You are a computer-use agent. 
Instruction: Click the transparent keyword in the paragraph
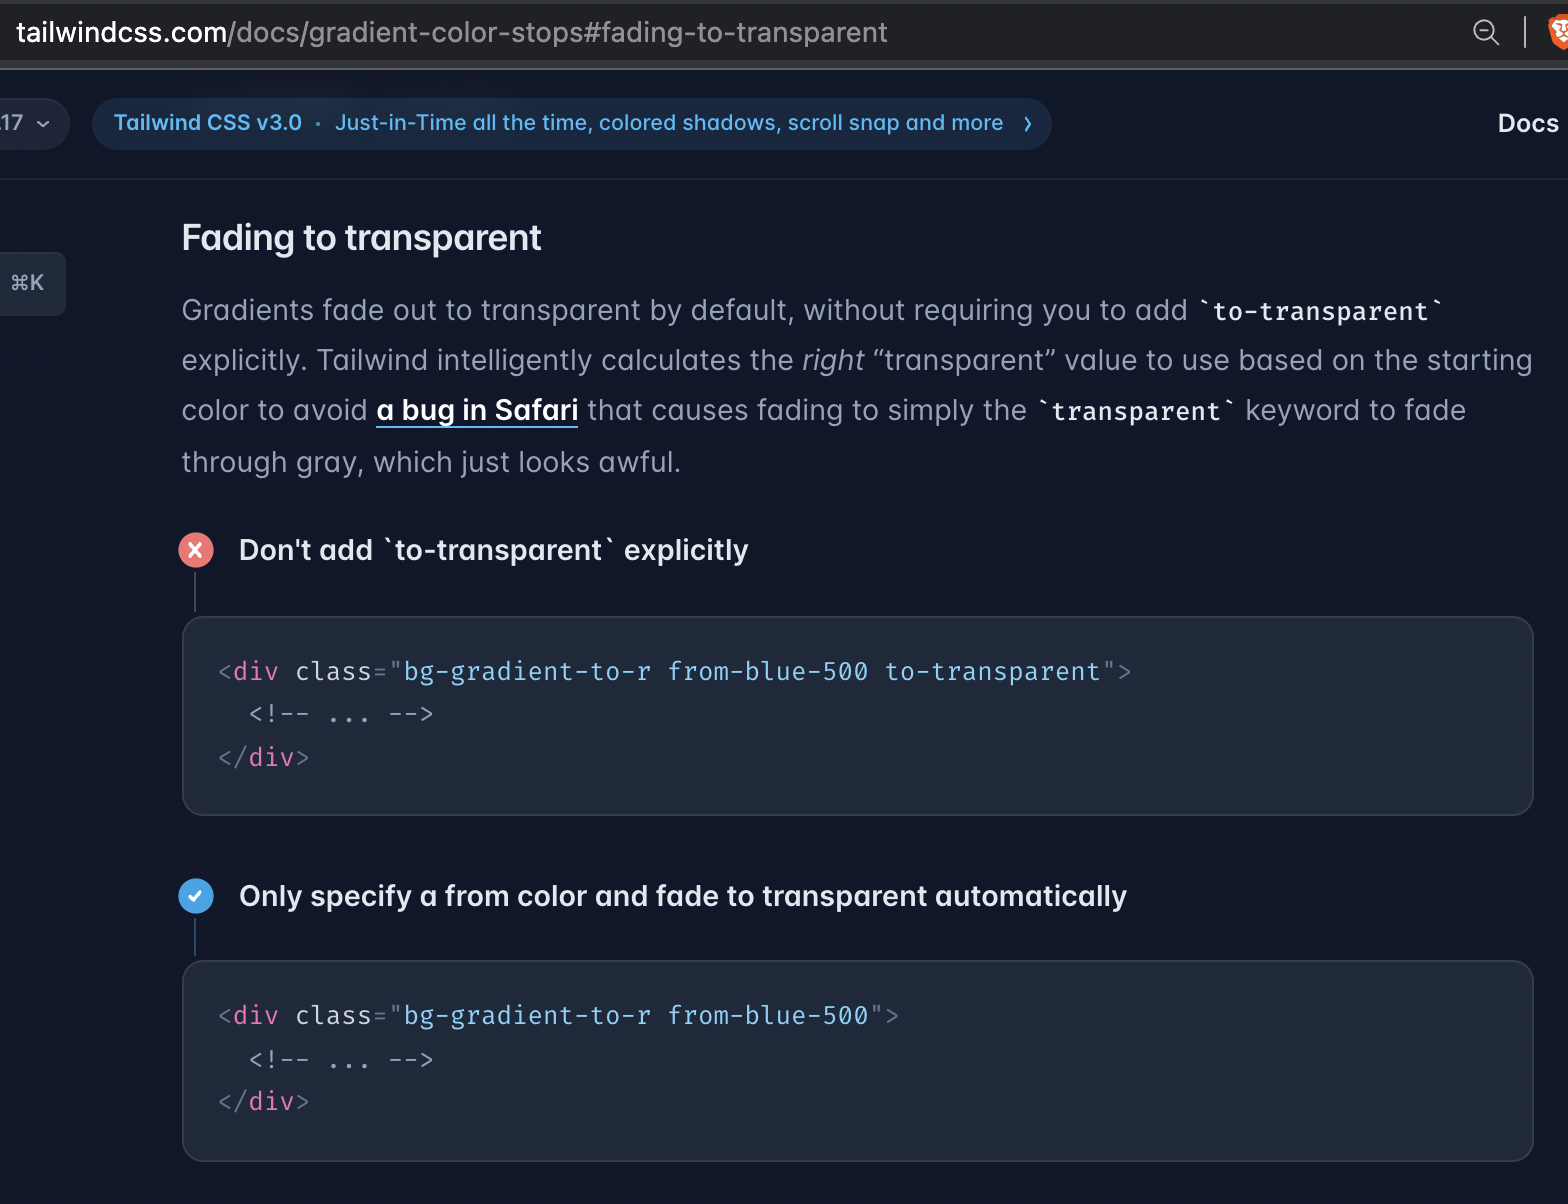[x=1134, y=410]
